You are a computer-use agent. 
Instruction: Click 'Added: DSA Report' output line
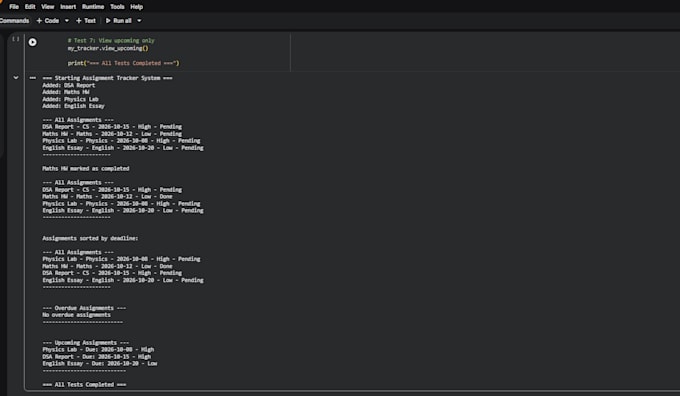click(x=69, y=85)
